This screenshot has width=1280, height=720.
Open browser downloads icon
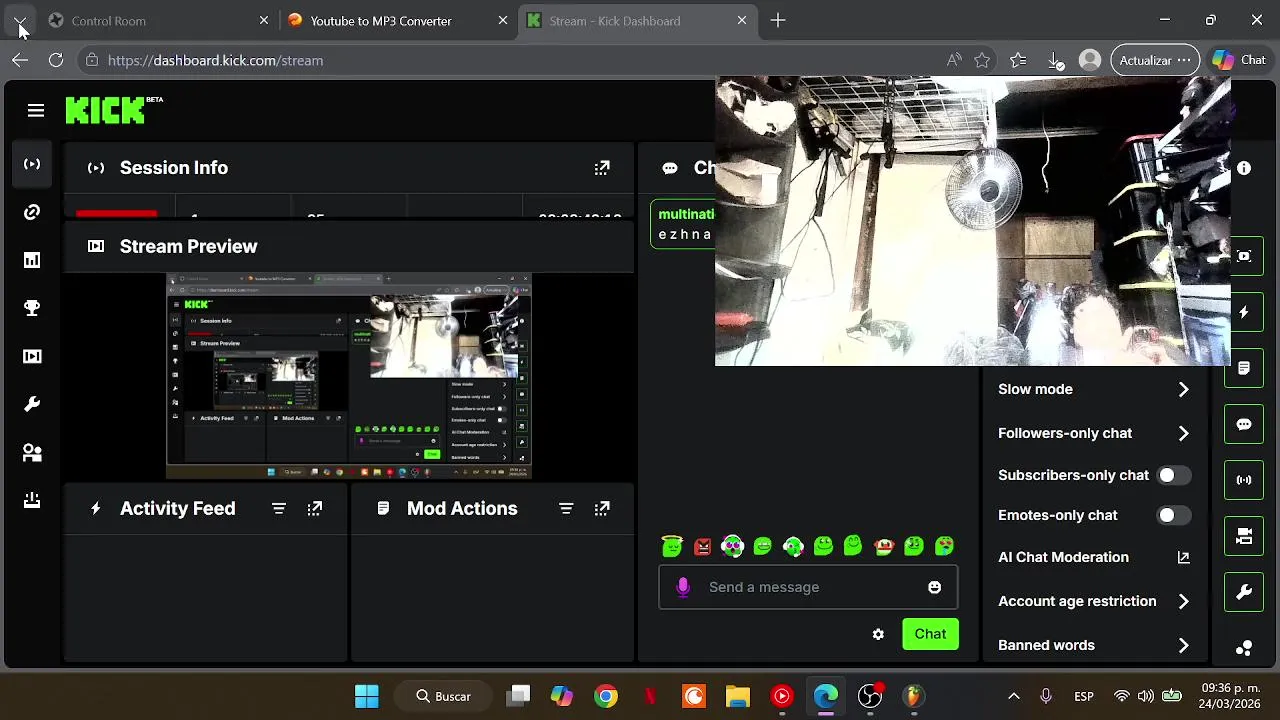pos(1056,61)
